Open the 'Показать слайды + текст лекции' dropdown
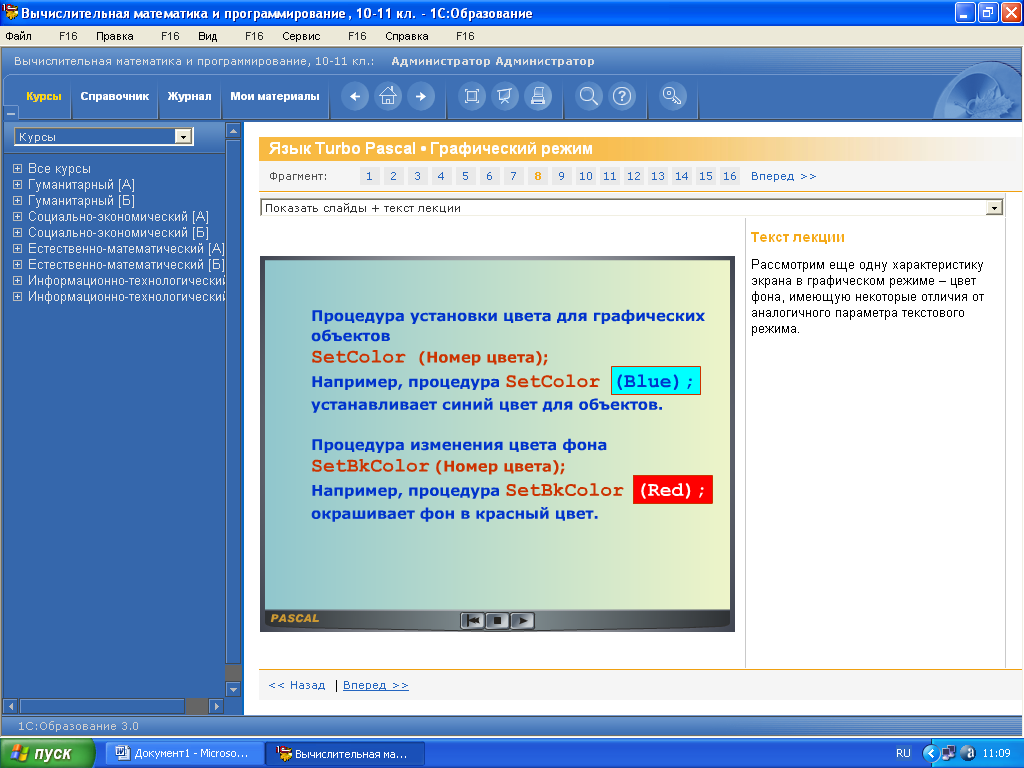1024x768 pixels. point(994,208)
